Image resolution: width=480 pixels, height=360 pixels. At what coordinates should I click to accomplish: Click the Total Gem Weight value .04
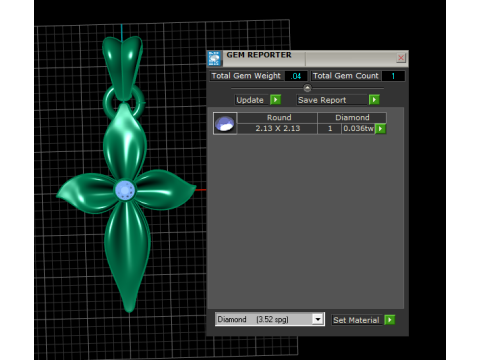click(x=296, y=76)
